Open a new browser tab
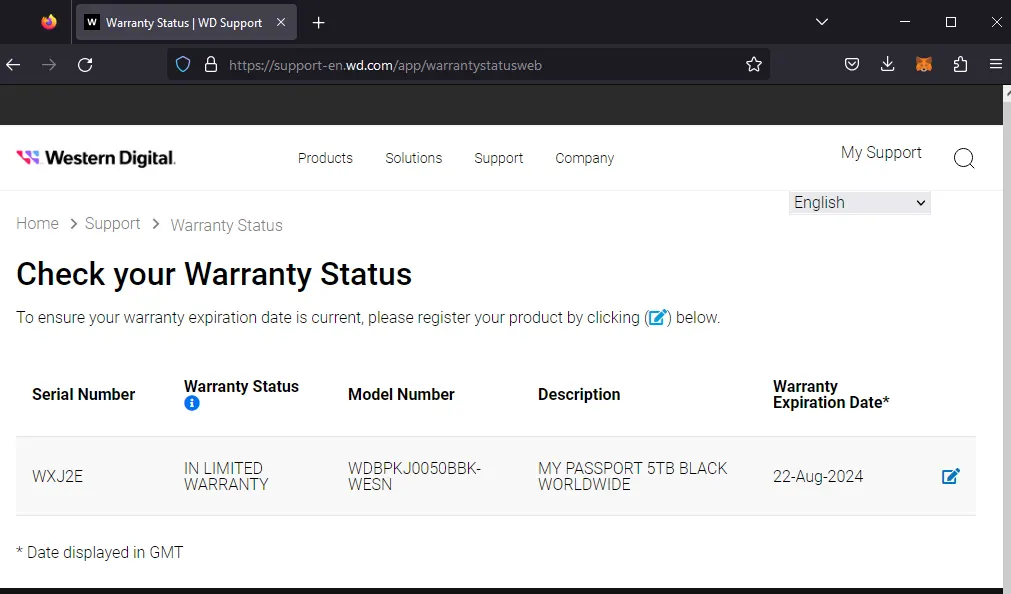Screen dimensions: 1011x594 click(318, 23)
